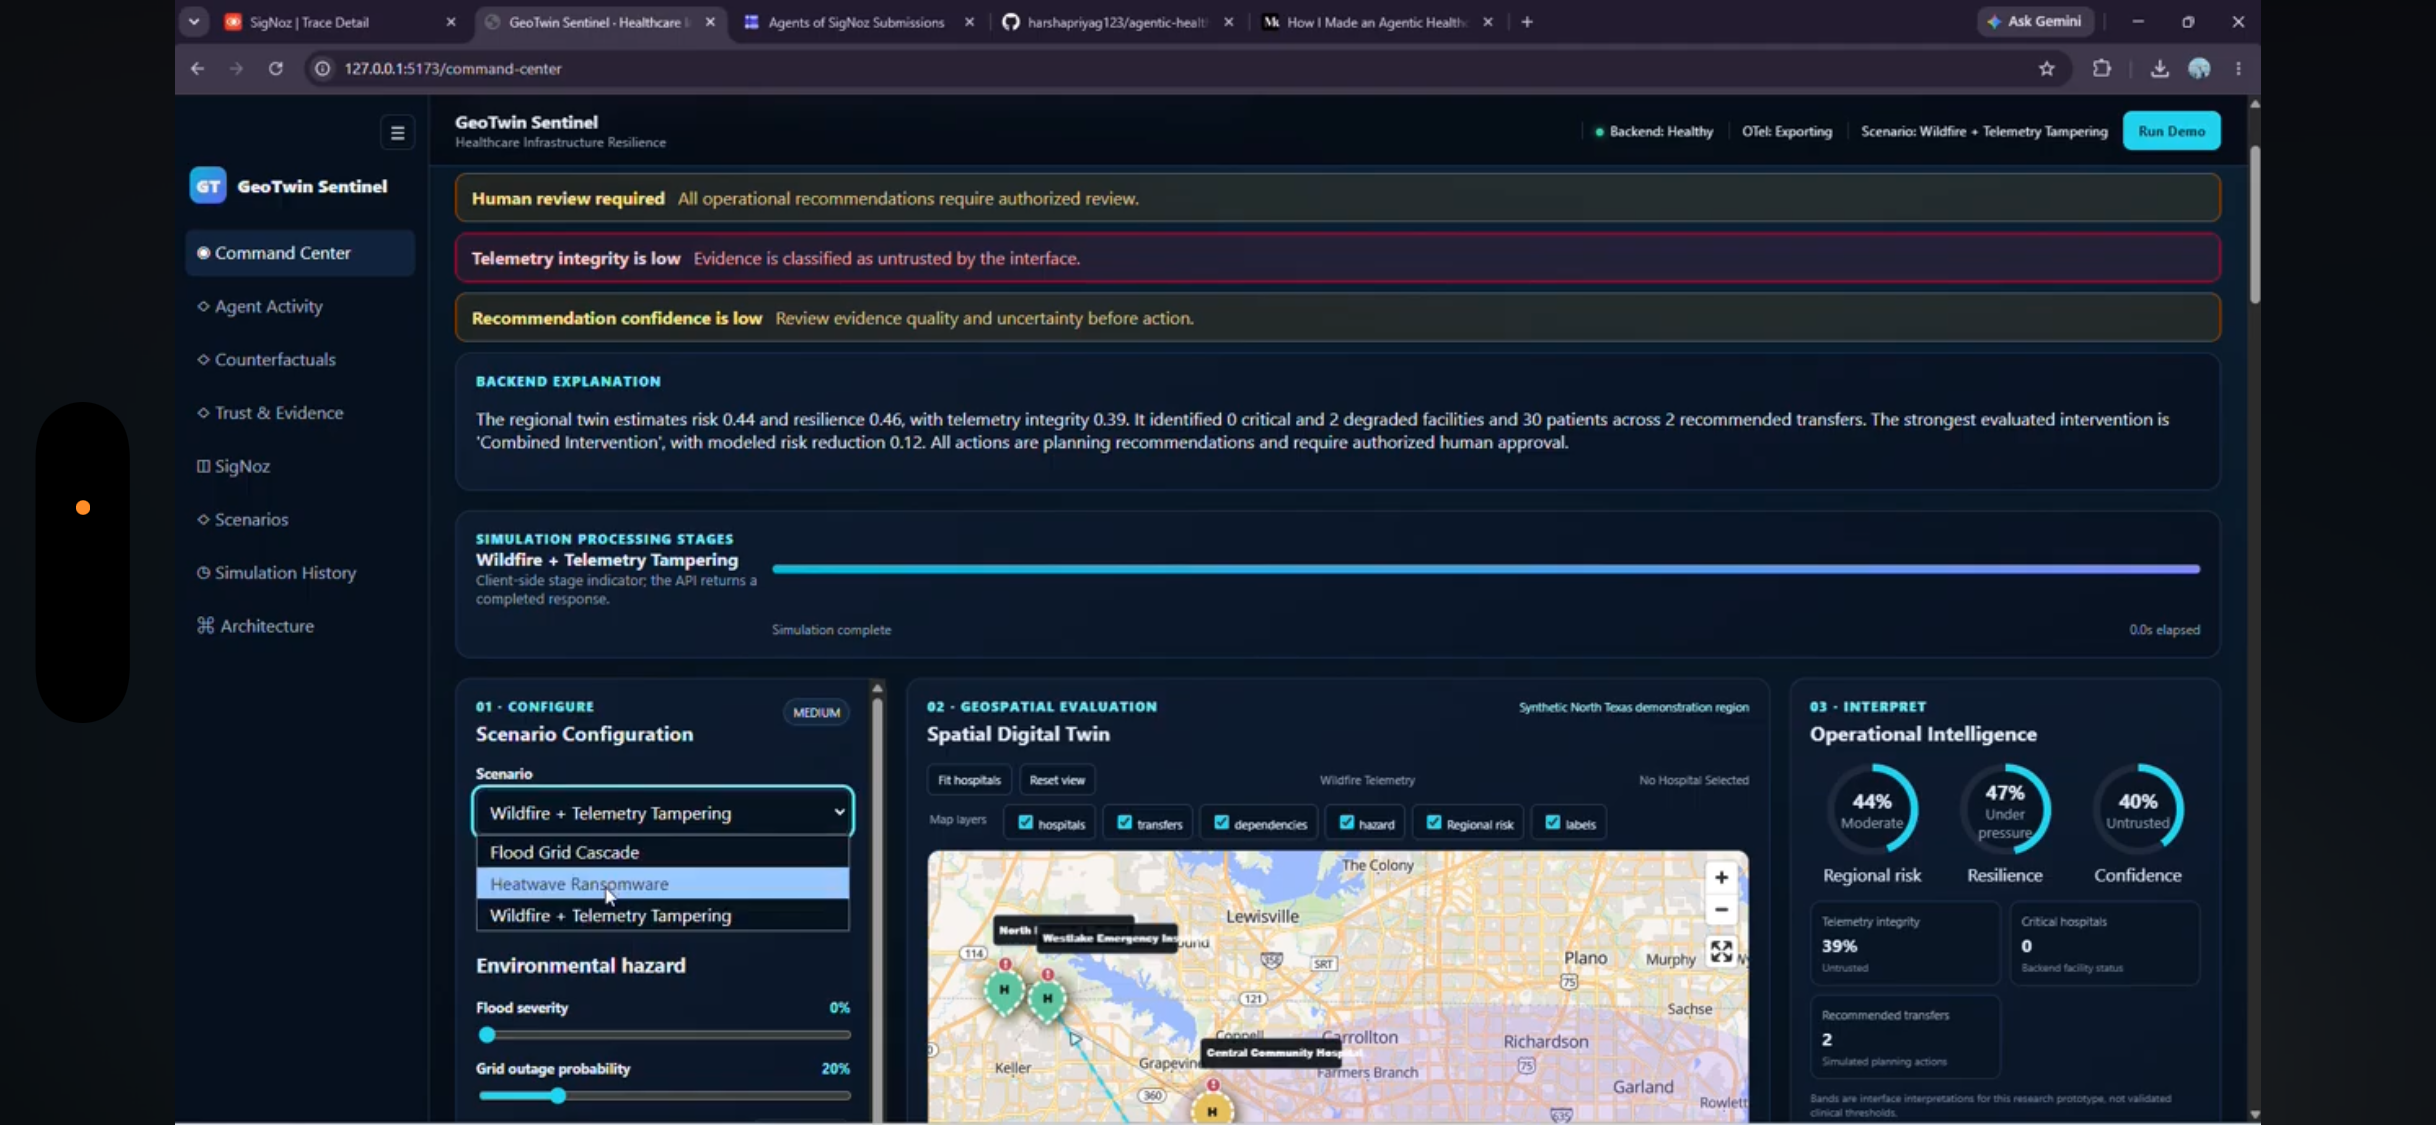
Task: Open the browser downloads icon
Action: click(2160, 68)
